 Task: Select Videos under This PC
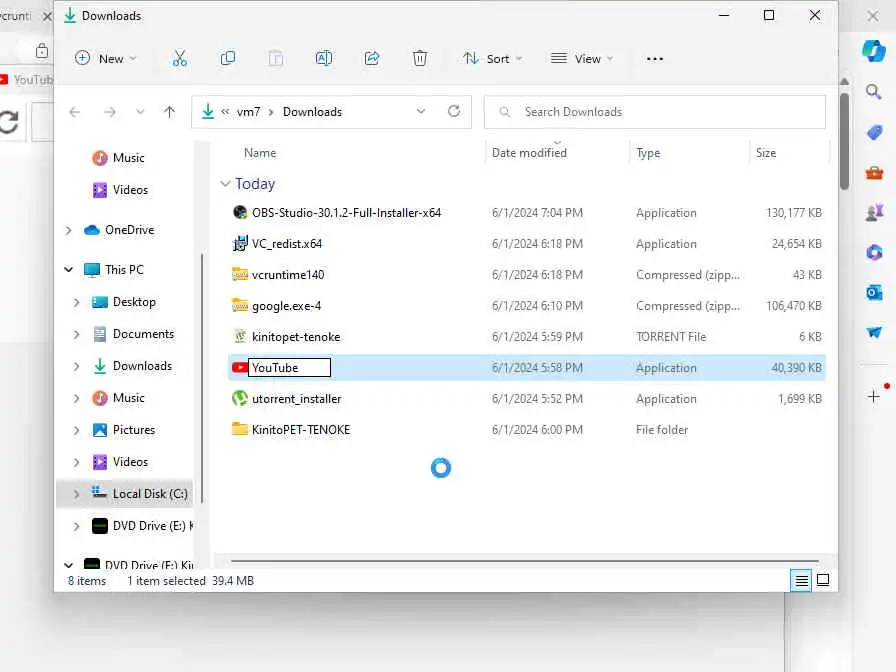[x=130, y=462]
